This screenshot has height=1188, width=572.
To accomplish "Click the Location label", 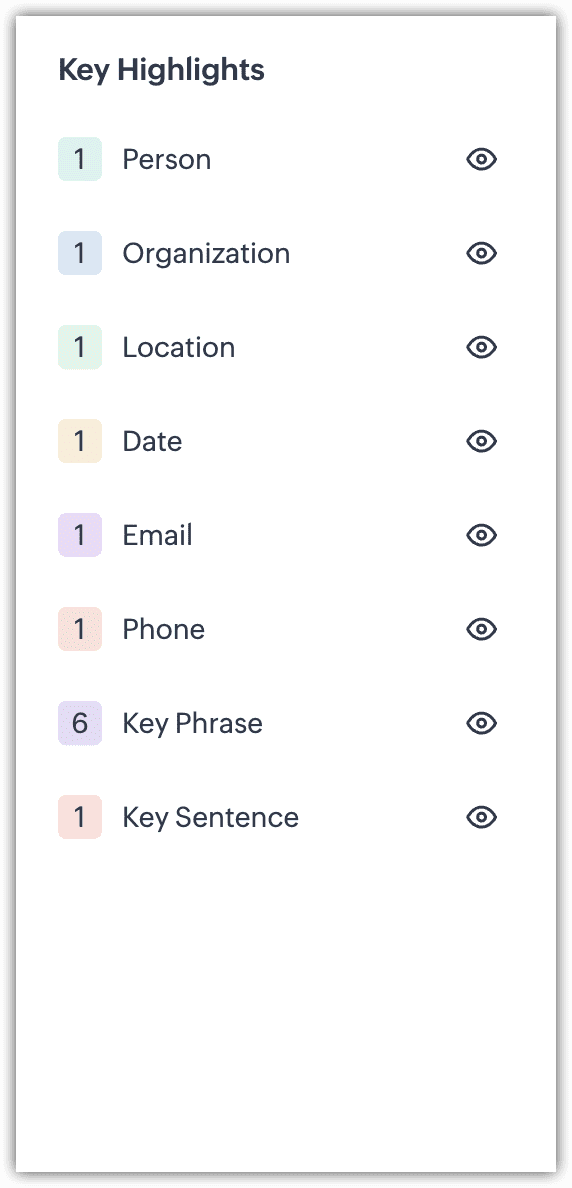I will click(x=179, y=347).
